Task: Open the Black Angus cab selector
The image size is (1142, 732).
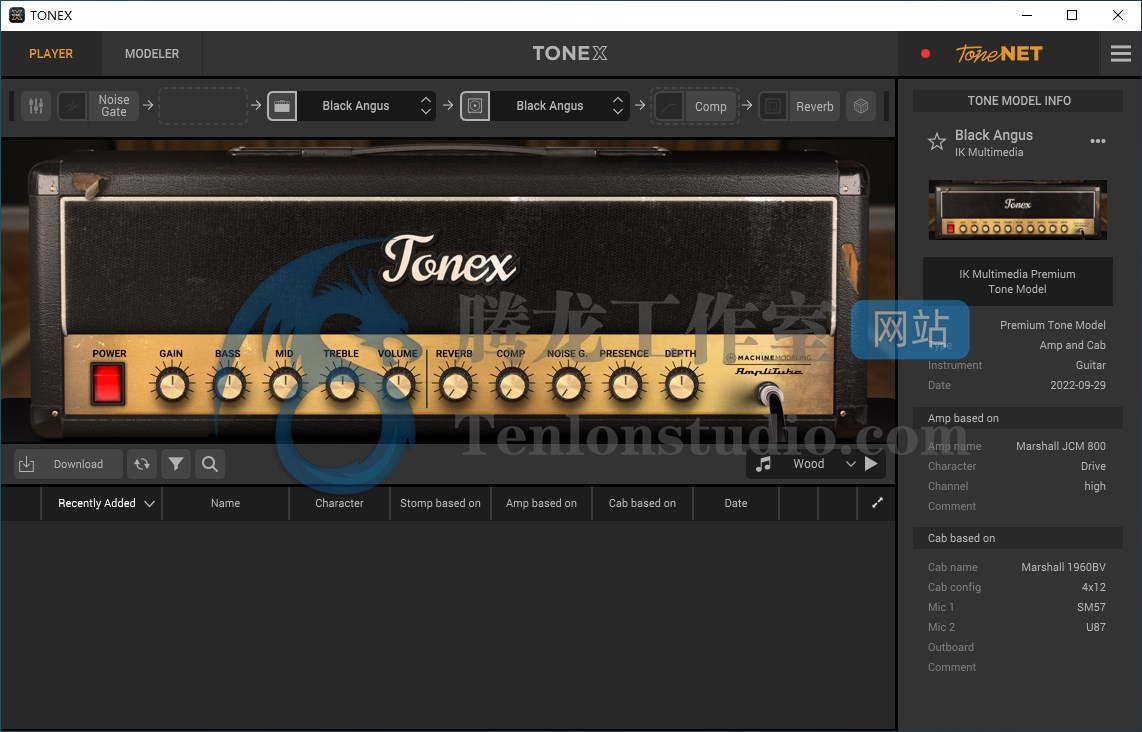Action: click(560, 106)
